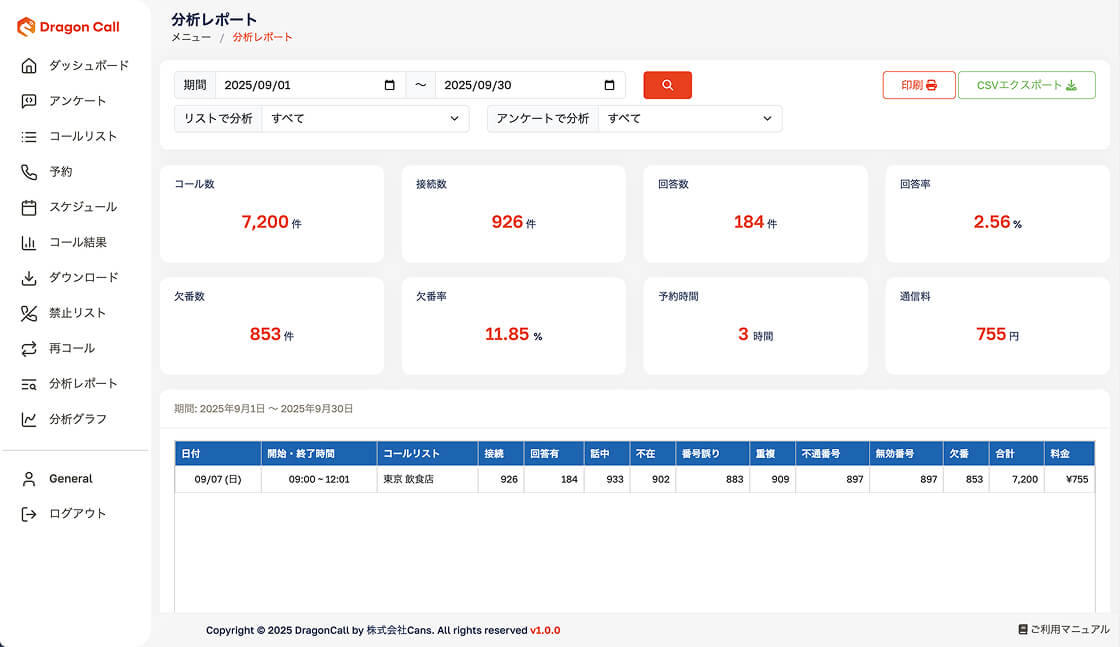Open the 禁止リスト blocked phone icon
Image resolution: width=1120 pixels, height=647 pixels.
click(29, 313)
